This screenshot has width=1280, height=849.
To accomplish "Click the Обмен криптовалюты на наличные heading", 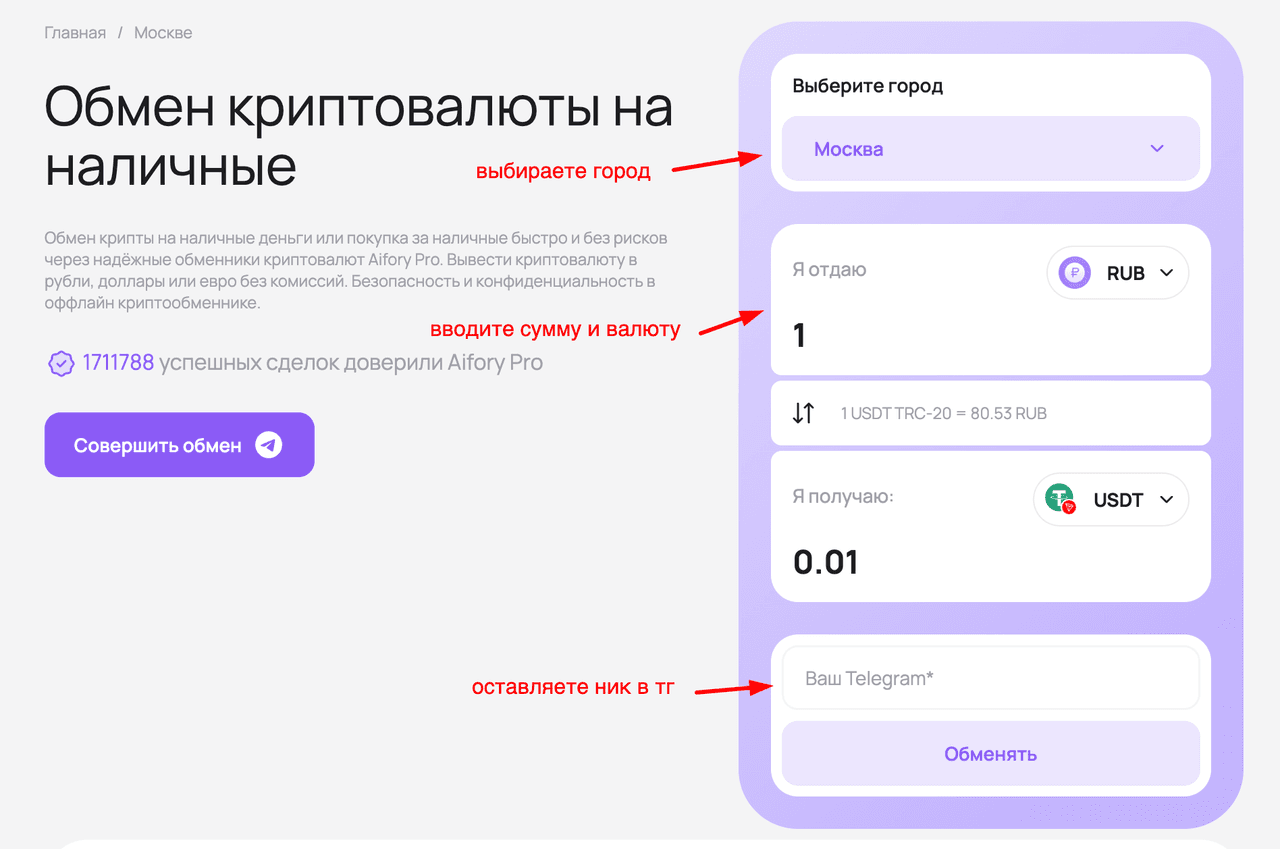I will [358, 137].
